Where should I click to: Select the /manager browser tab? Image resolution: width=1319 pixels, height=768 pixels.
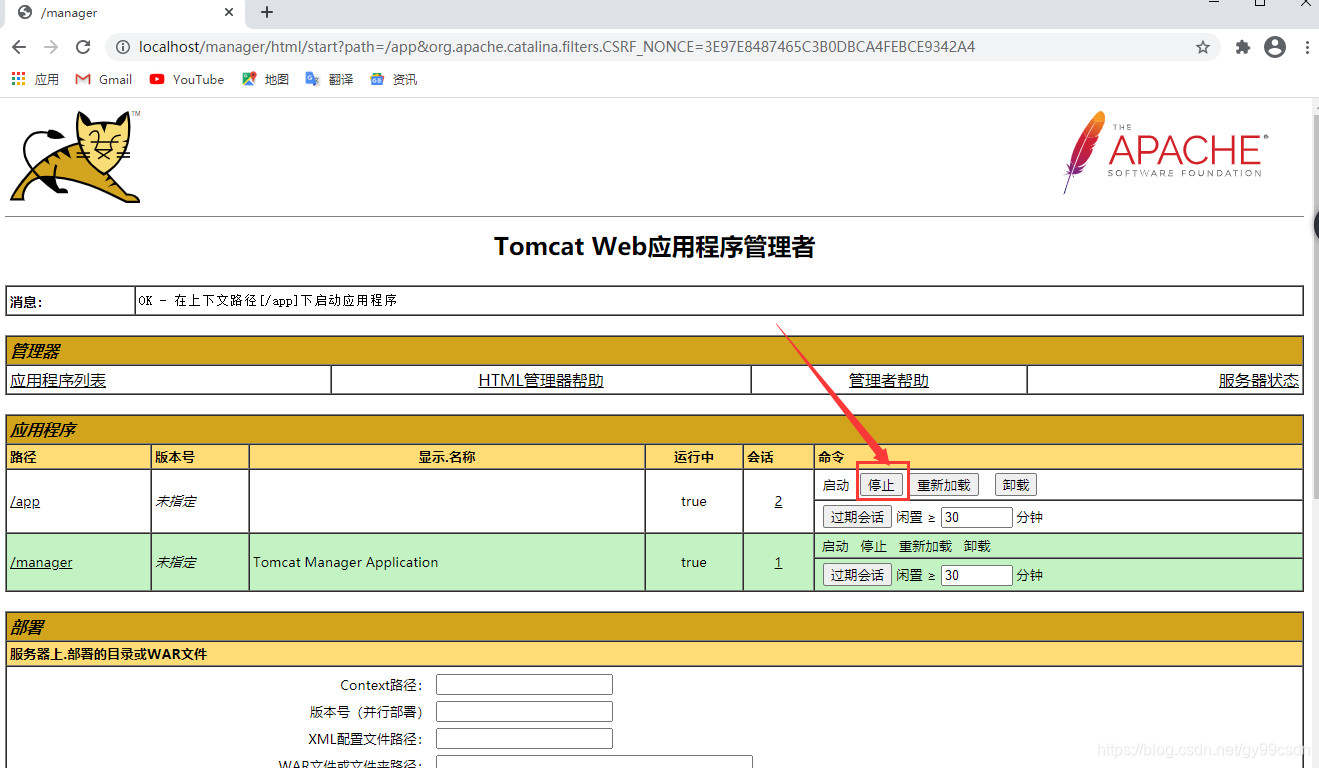point(126,13)
